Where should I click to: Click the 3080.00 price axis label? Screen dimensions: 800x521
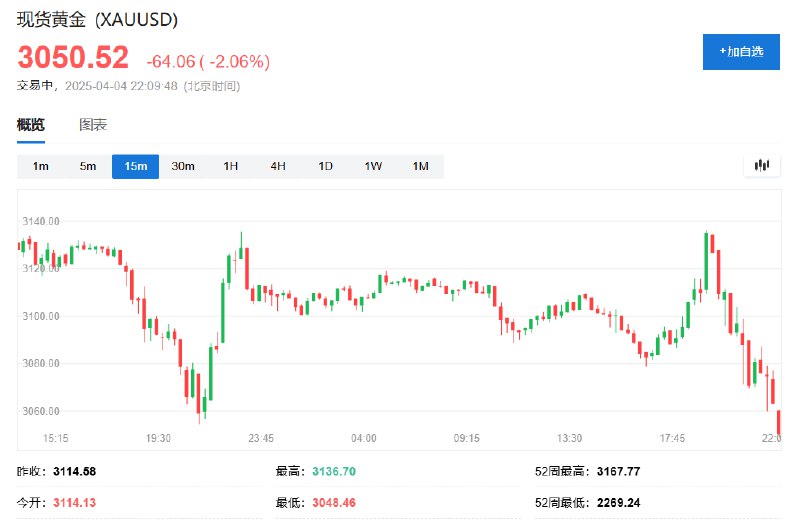point(41,363)
